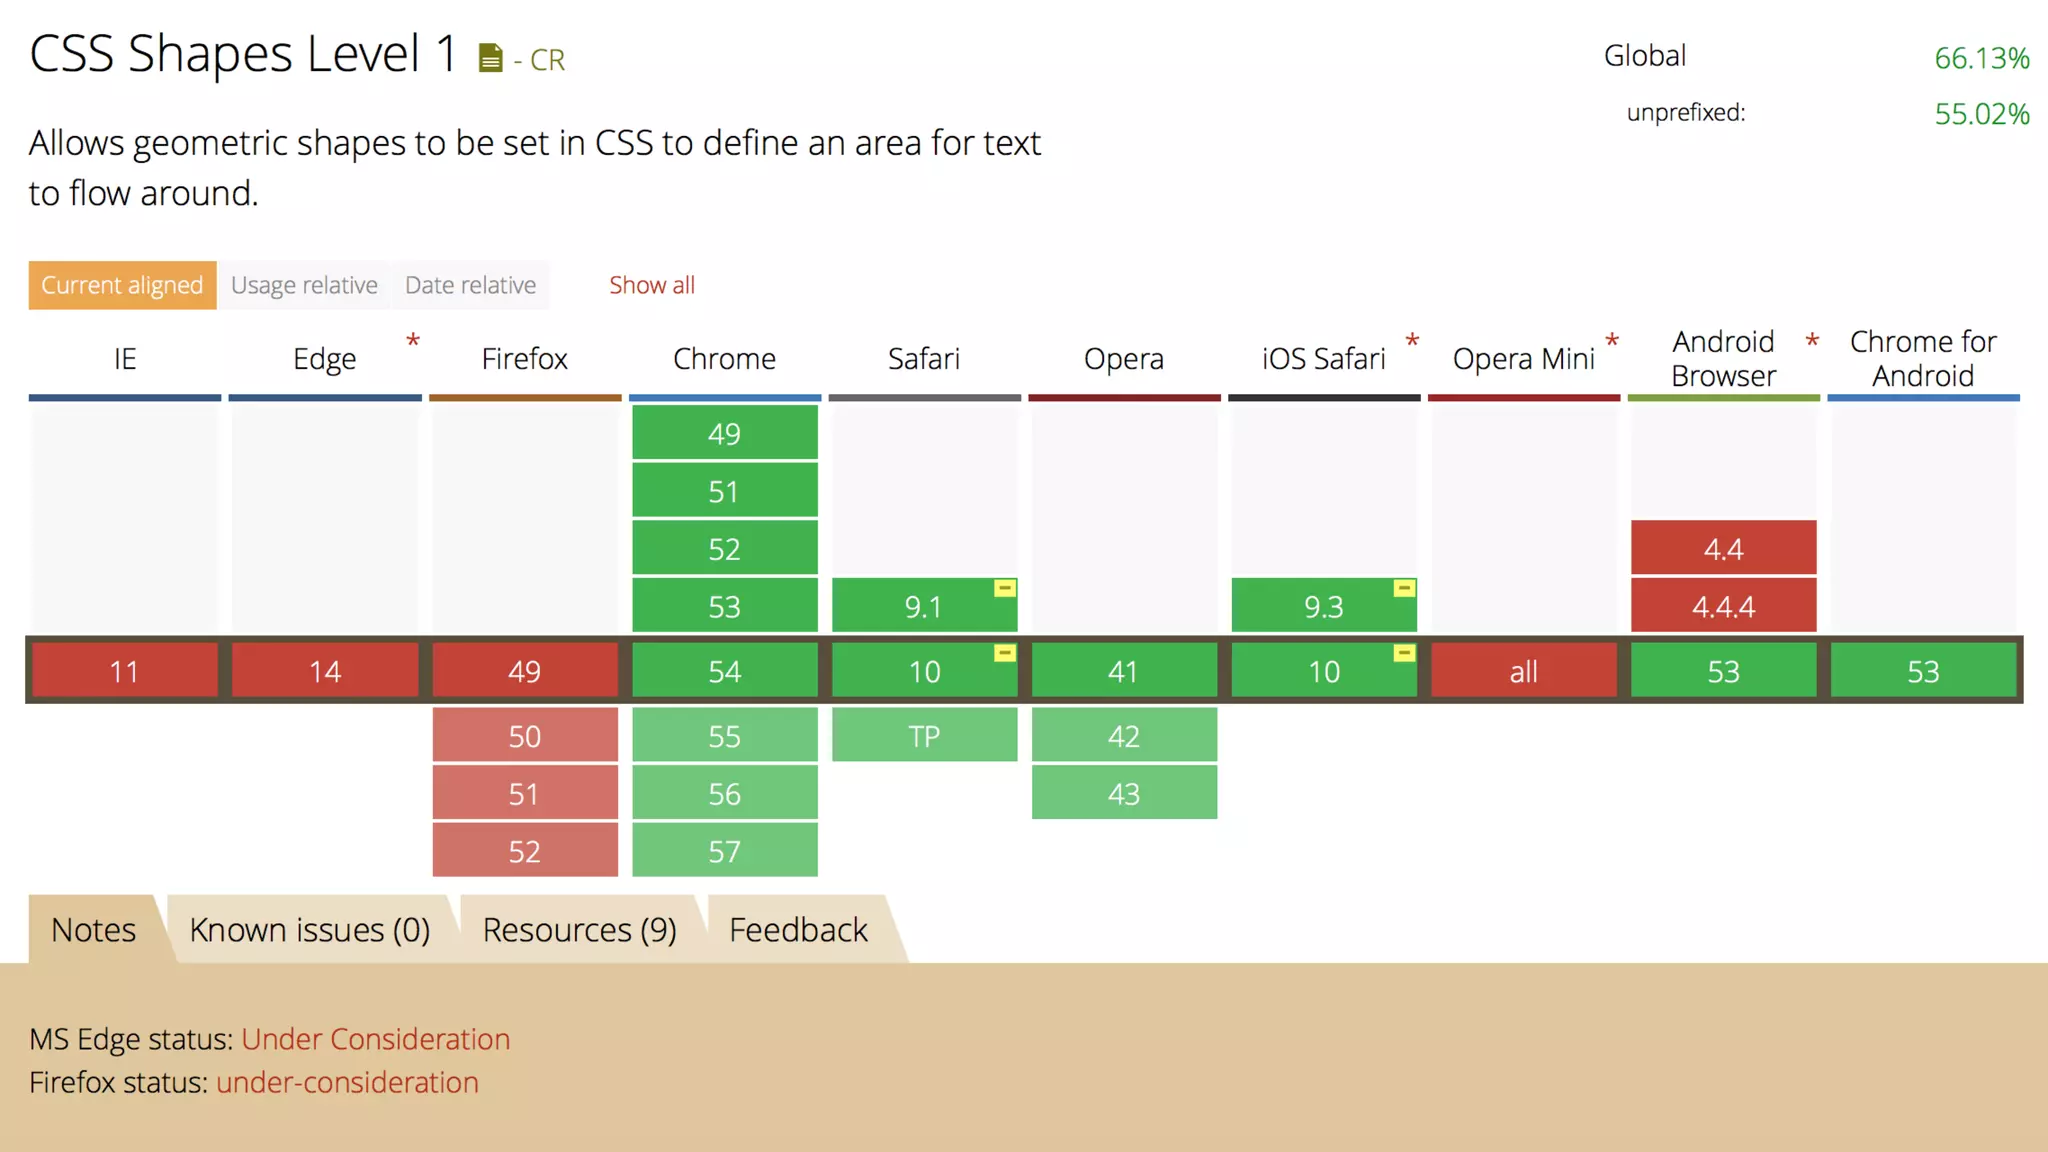The image size is (2048, 1152).
Task: Click the prefix note icon on Safari 10
Action: [1005, 654]
